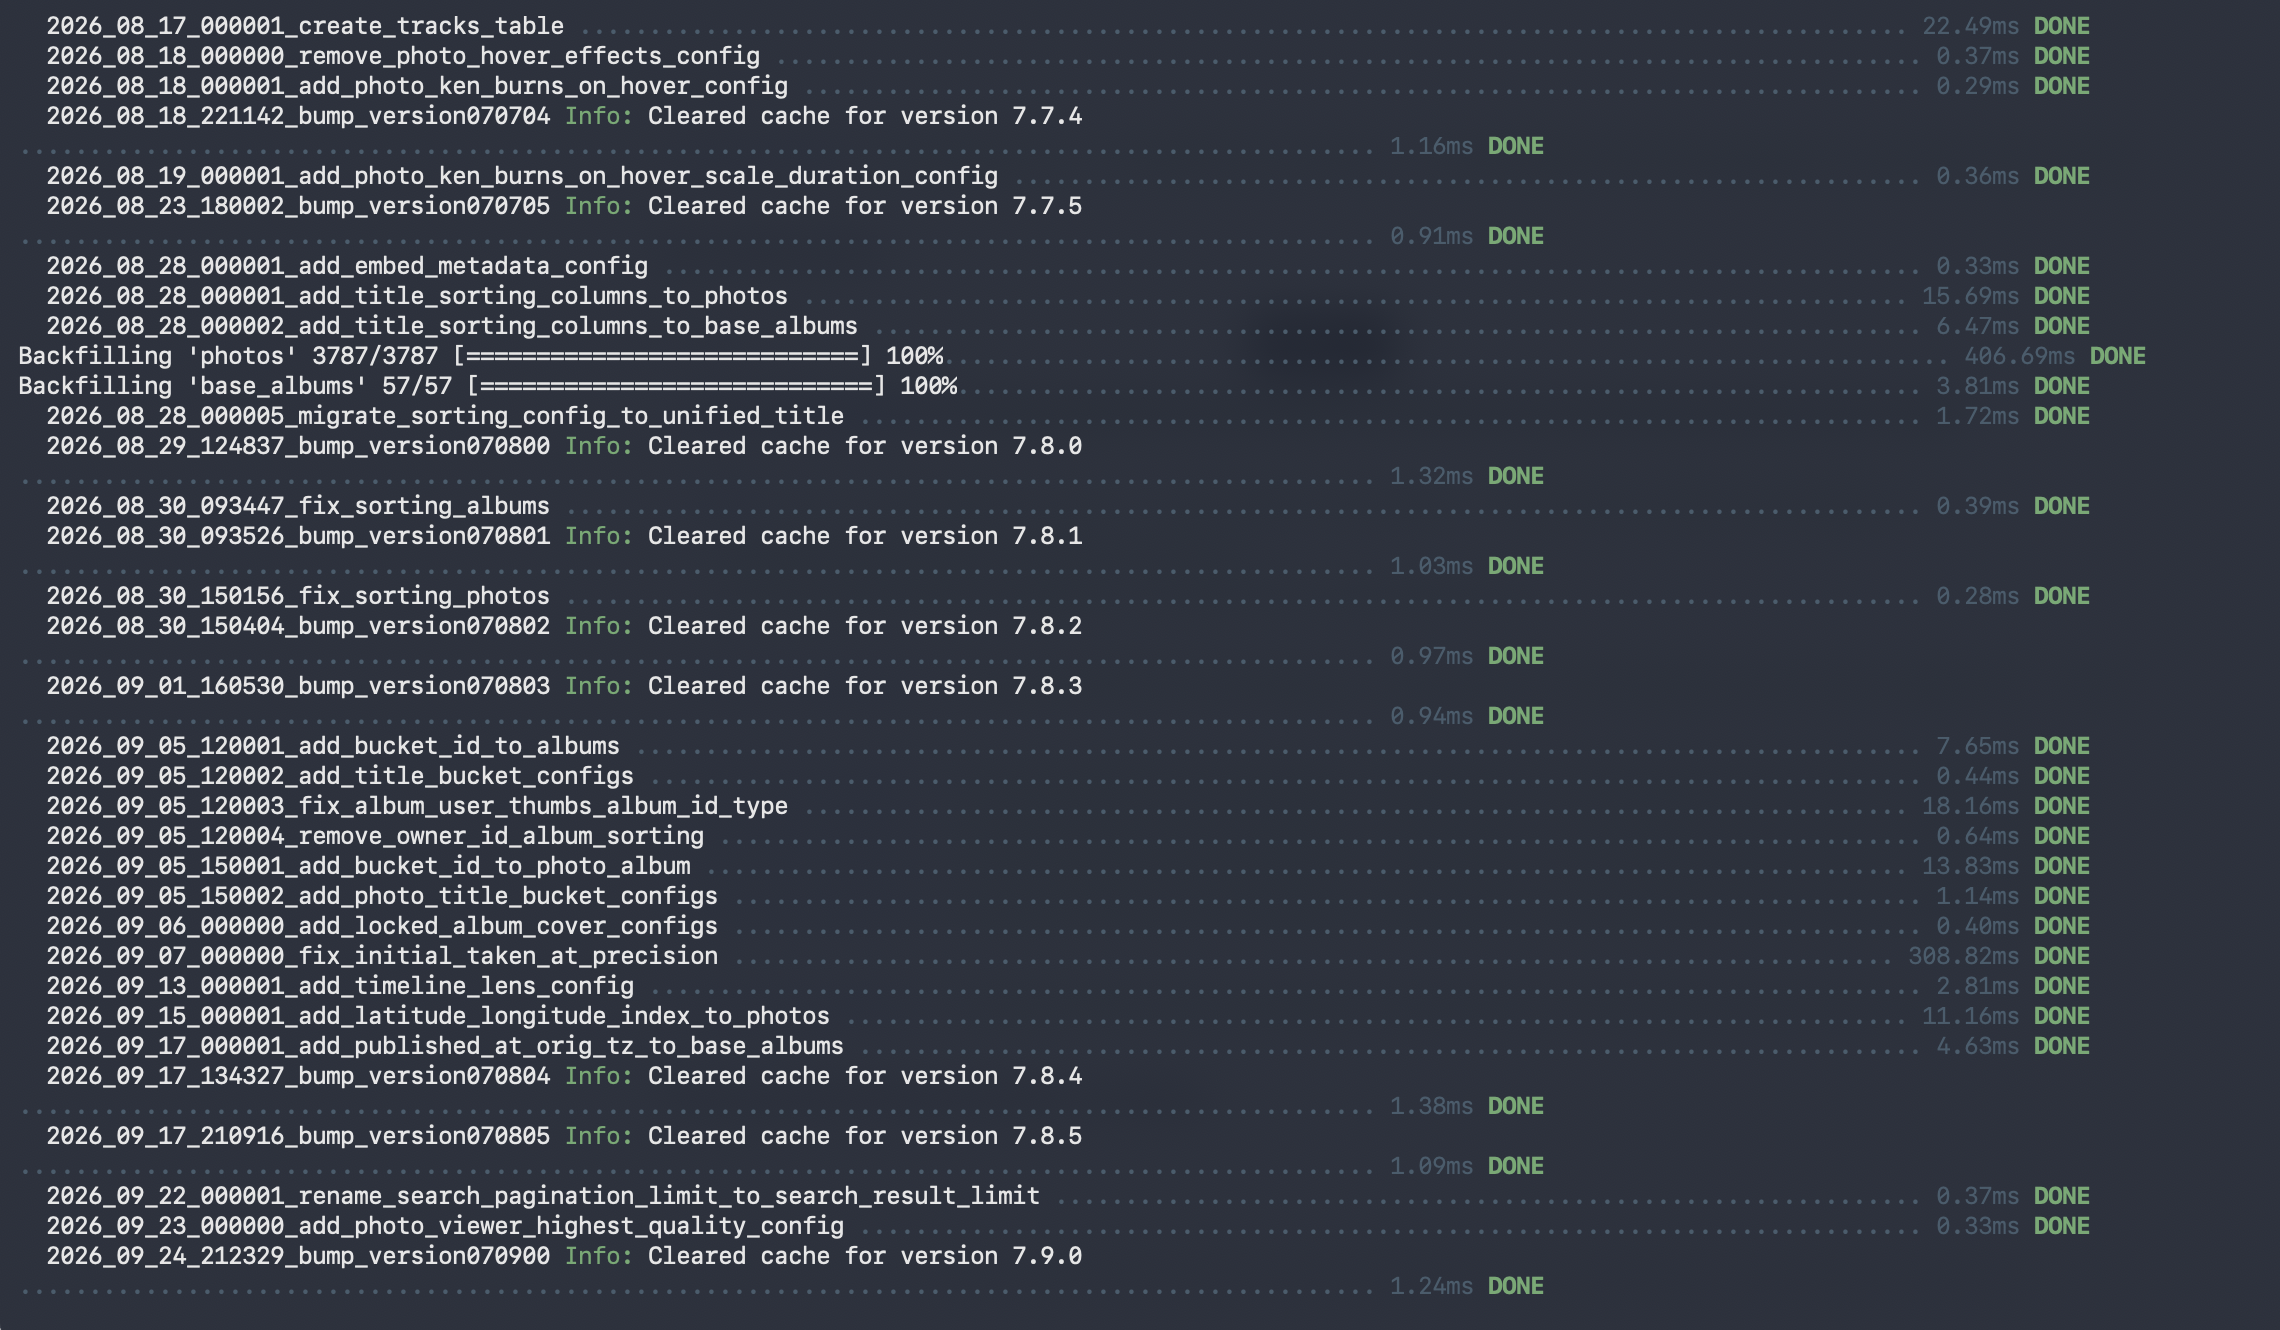The height and width of the screenshot is (1330, 2280).
Task: Click add_photo_title_bucket_configs migration name
Action: (x=382, y=896)
